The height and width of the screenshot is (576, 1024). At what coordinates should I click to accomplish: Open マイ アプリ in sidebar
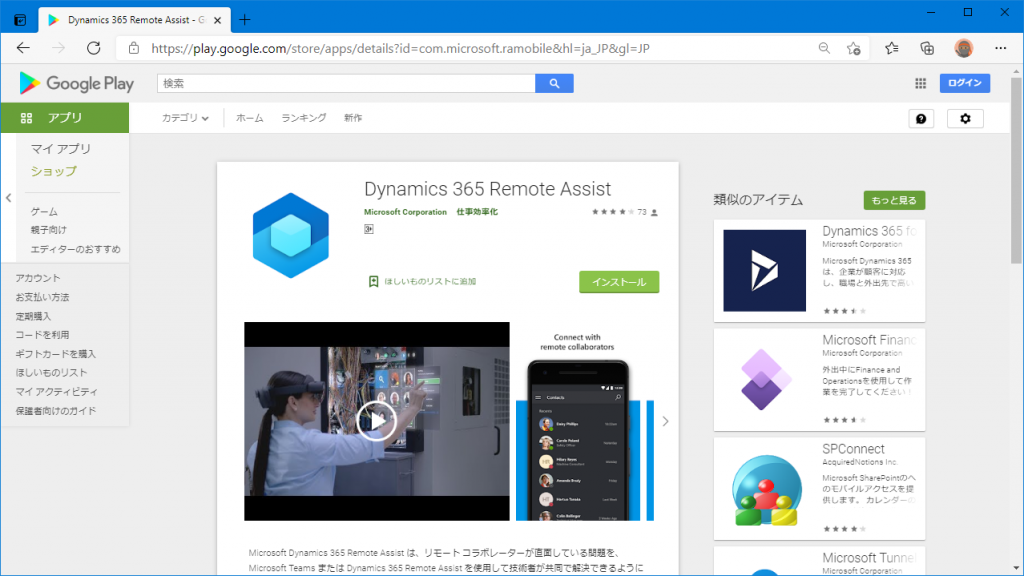pyautogui.click(x=61, y=149)
